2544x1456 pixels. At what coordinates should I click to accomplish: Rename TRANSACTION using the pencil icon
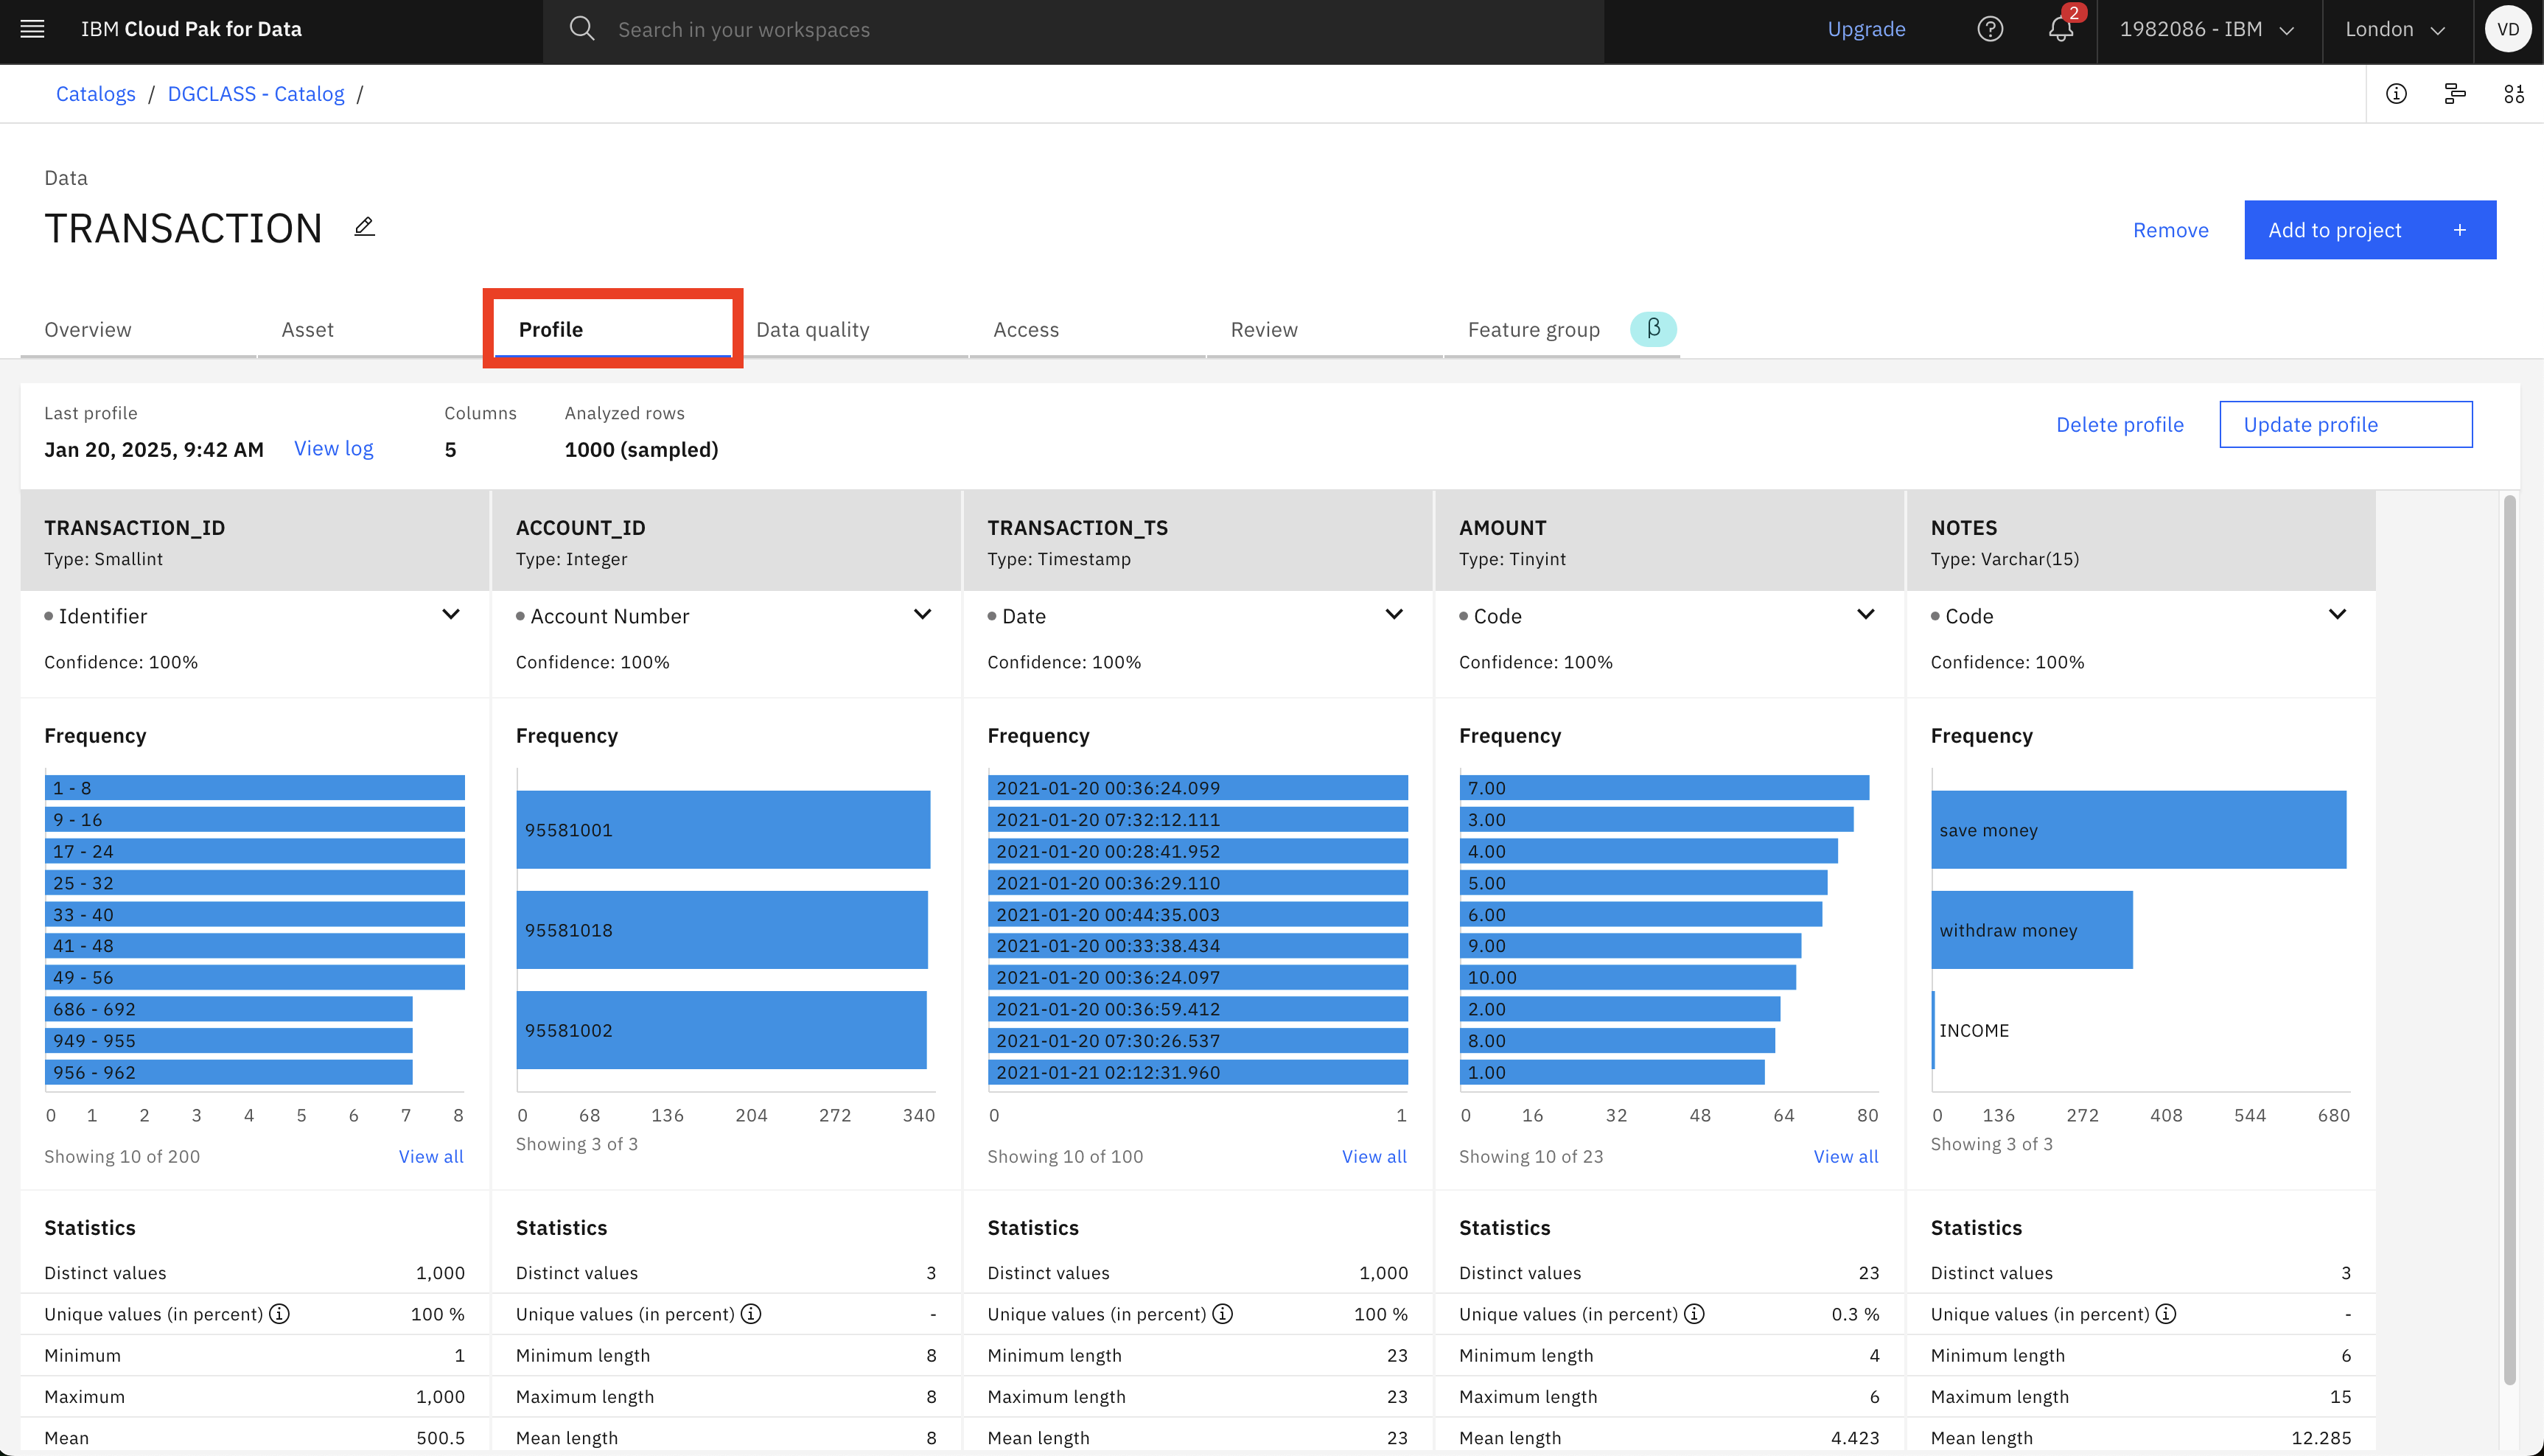363,227
